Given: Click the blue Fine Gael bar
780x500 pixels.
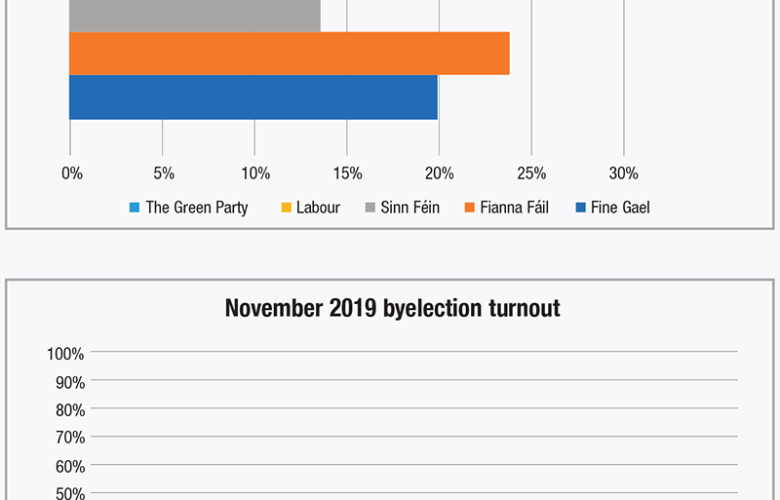Looking at the screenshot, I should click(x=253, y=97).
